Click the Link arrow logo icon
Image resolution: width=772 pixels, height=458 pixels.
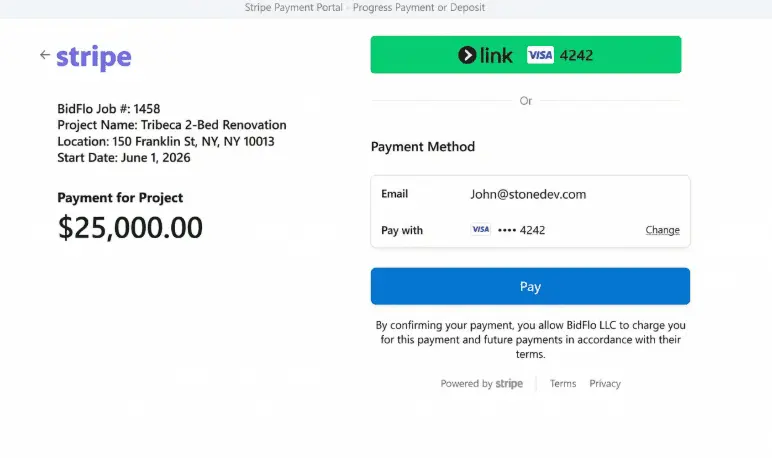tap(467, 55)
